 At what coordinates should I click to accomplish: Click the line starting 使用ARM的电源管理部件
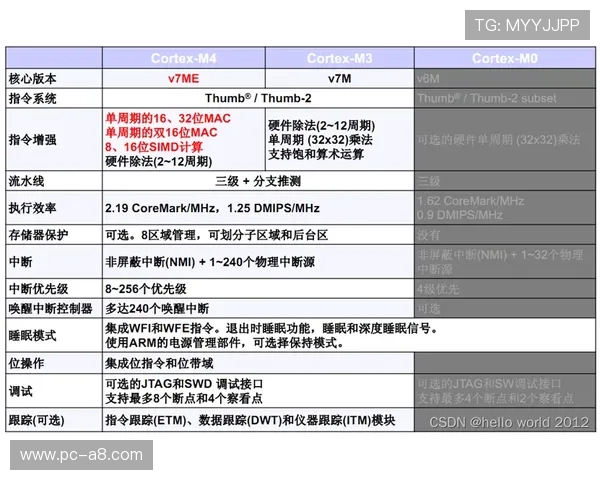pos(225,343)
